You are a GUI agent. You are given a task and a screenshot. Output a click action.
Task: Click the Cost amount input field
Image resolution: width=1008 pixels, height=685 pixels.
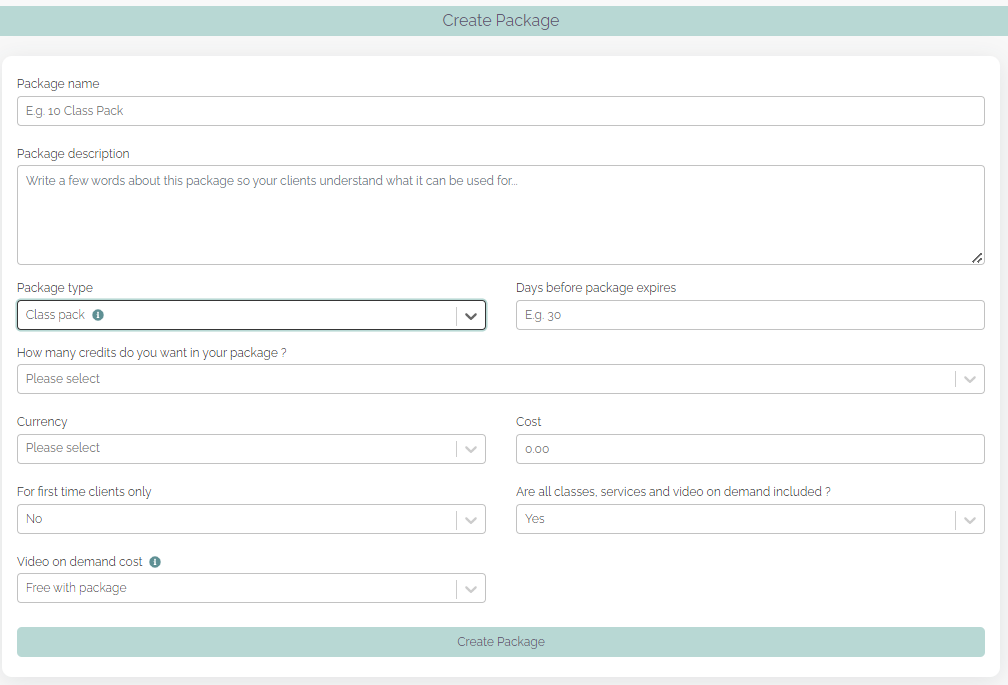click(750, 449)
